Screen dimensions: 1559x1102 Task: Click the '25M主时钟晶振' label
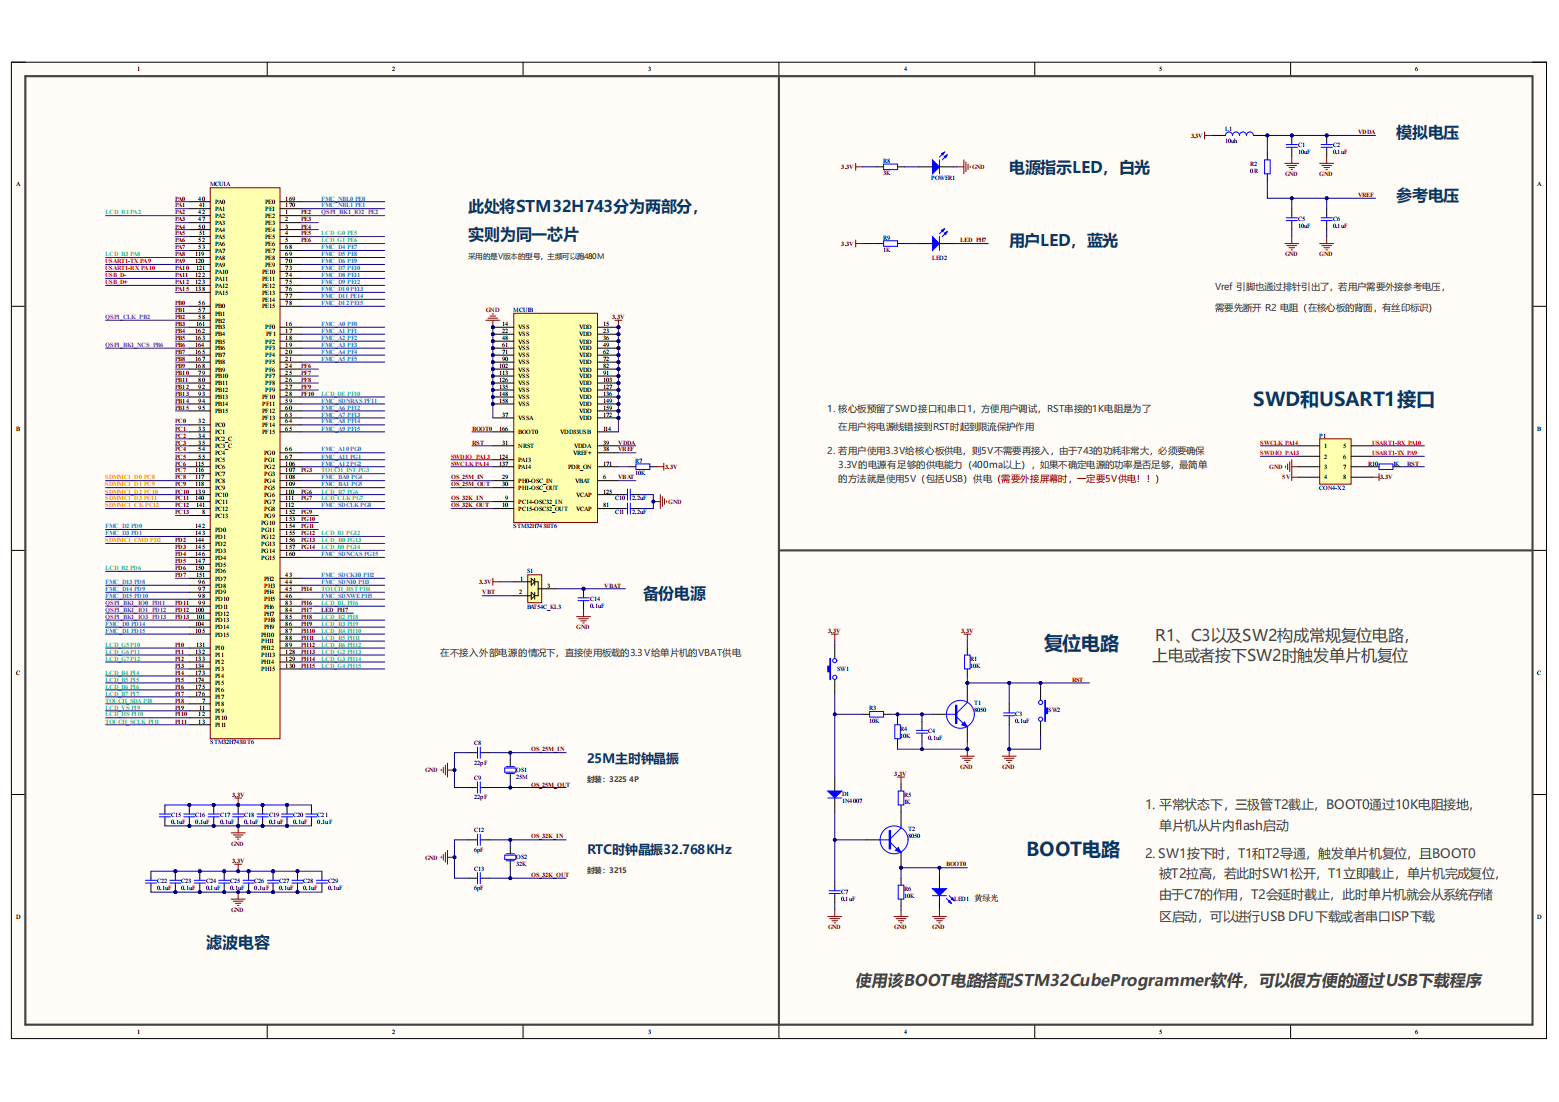[x=632, y=759]
